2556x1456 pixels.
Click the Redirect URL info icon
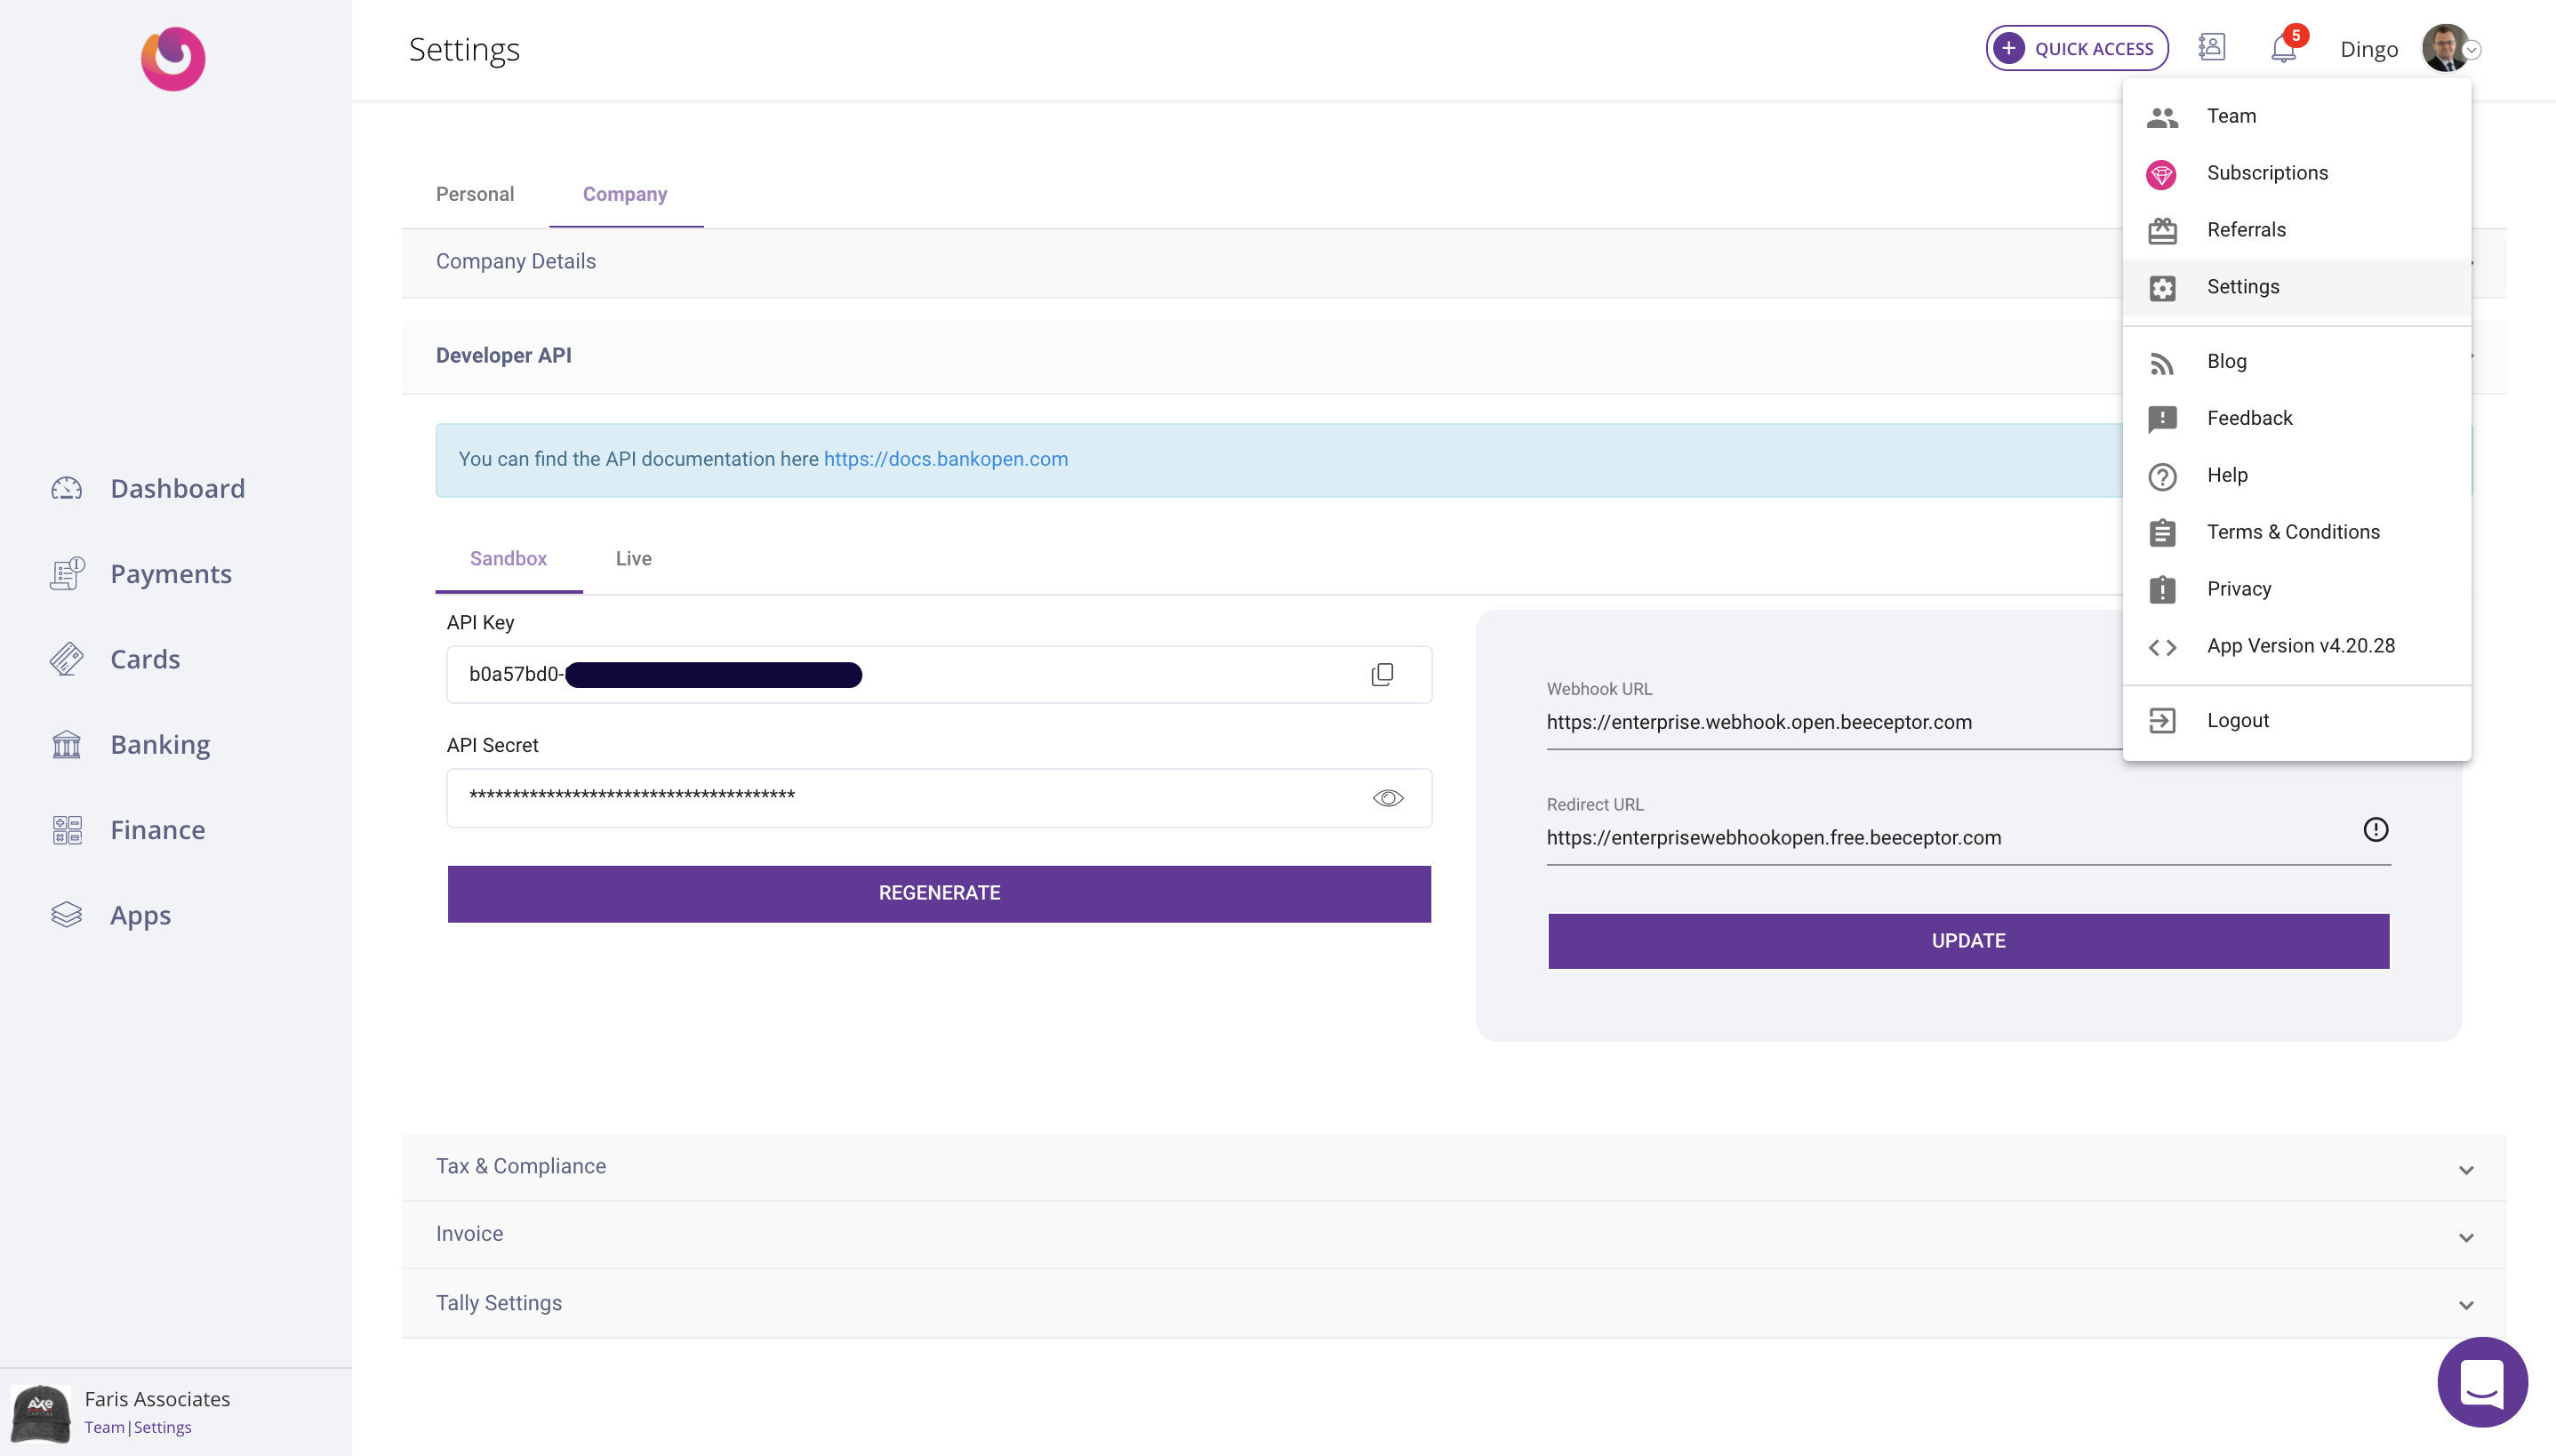(x=2375, y=830)
